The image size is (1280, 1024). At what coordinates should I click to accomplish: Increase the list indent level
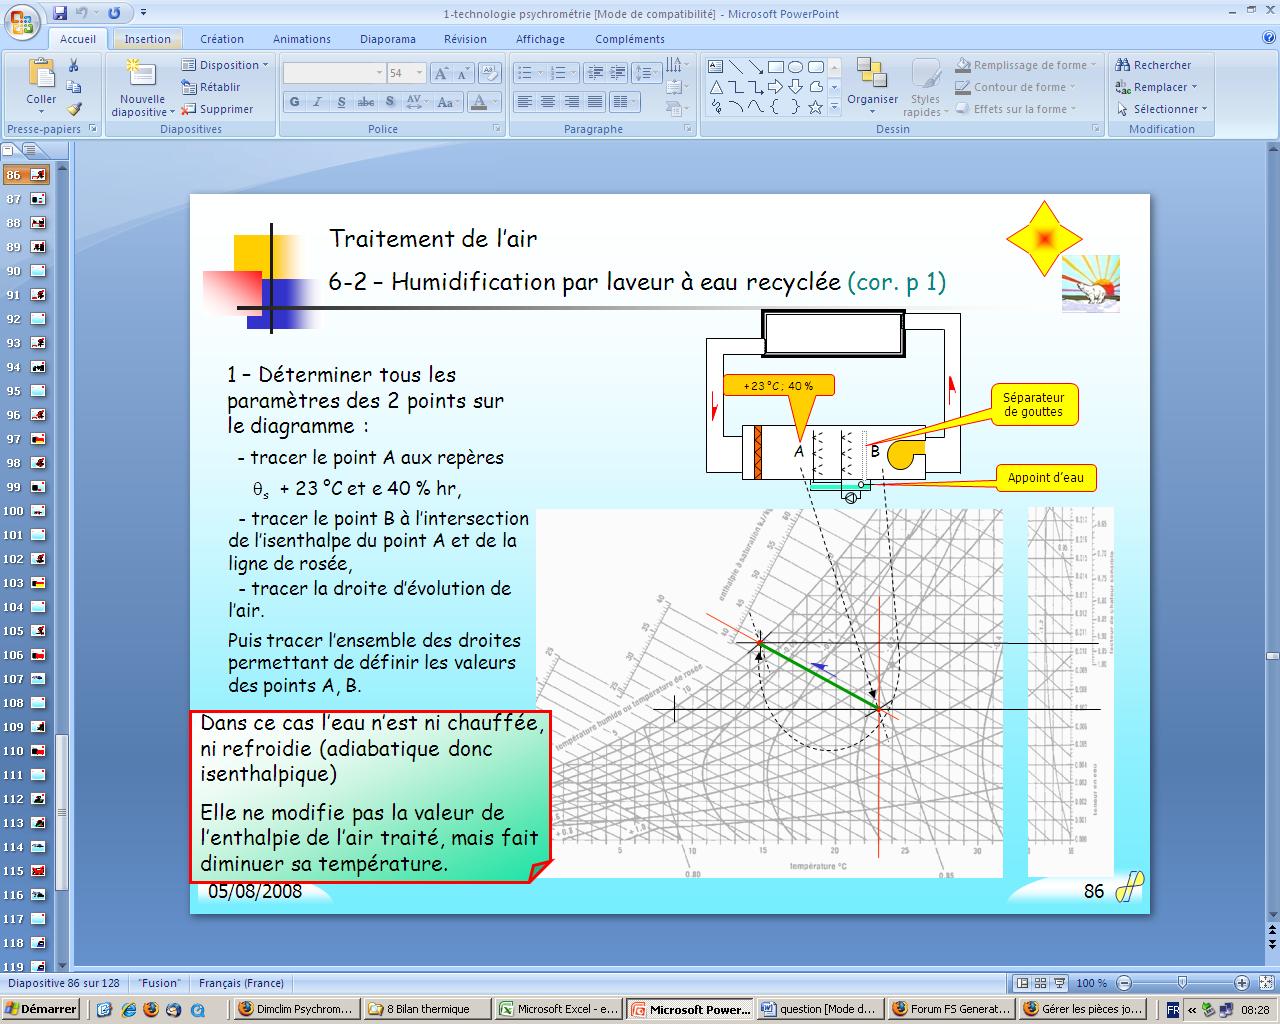619,73
